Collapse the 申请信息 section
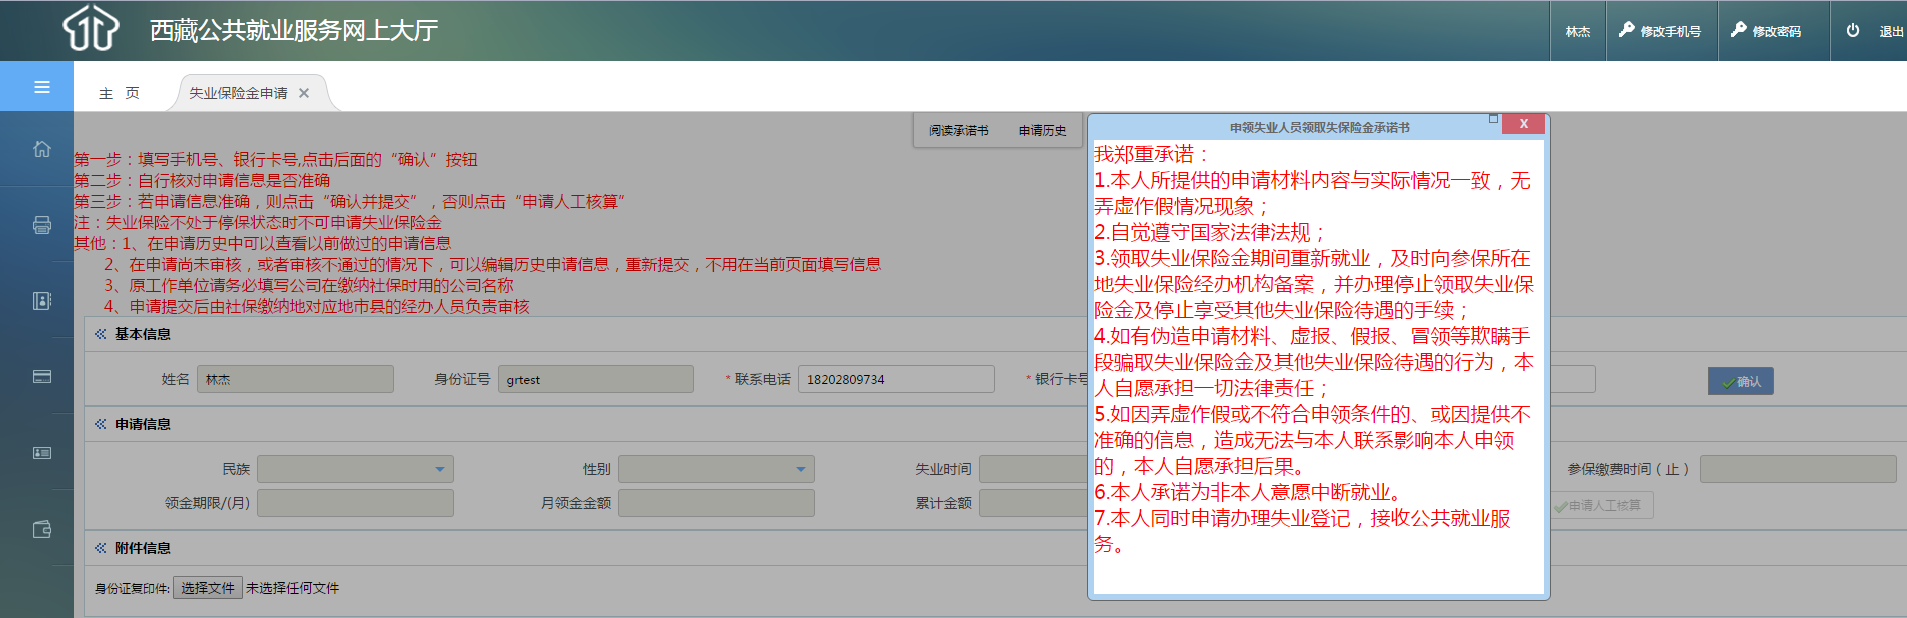This screenshot has width=1907, height=618. [x=101, y=424]
